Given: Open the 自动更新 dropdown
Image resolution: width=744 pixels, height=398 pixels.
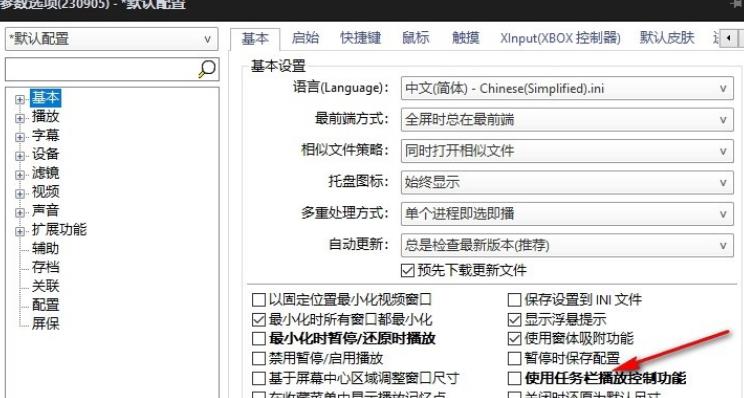Looking at the screenshot, I should [x=567, y=245].
